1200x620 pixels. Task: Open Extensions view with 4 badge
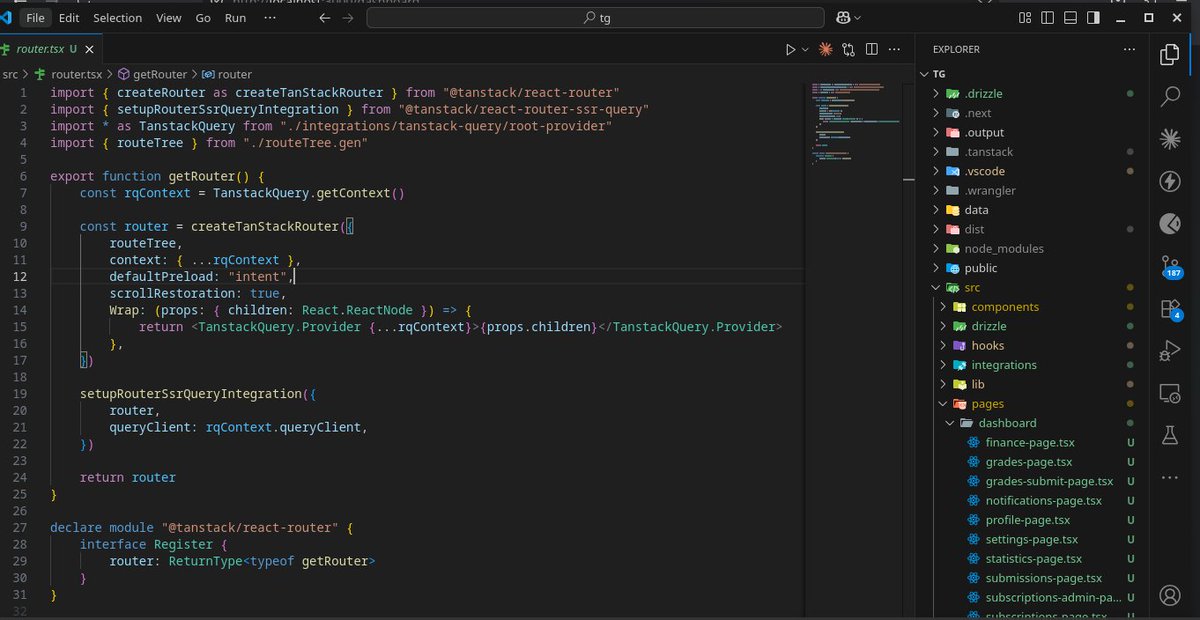point(1170,309)
